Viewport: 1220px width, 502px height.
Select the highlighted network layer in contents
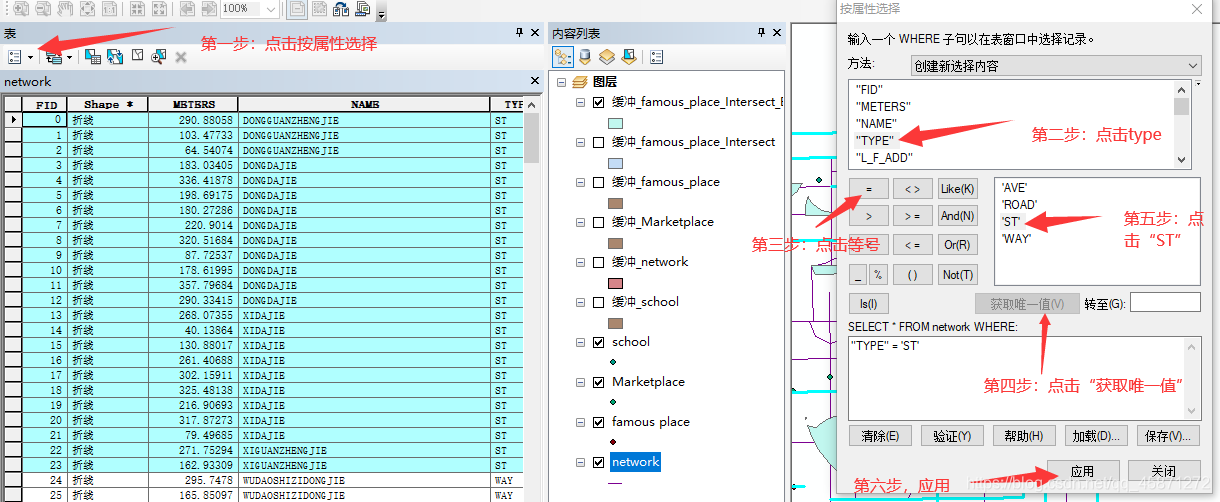(x=636, y=462)
